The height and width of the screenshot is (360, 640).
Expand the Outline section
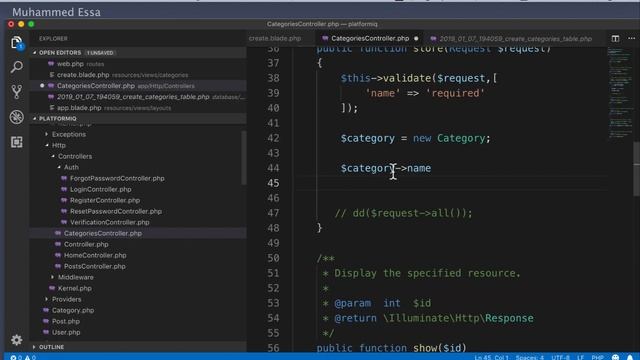click(51, 347)
